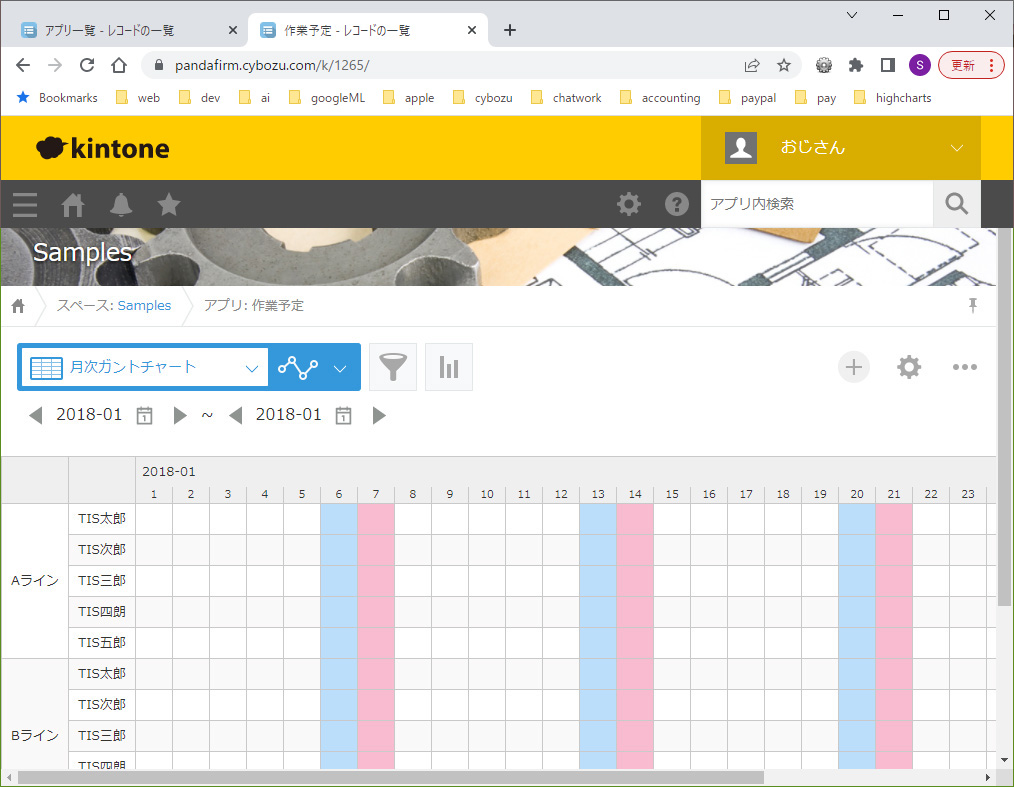Click the スペース: Samples breadcrumb link
The height and width of the screenshot is (787, 1014).
pyautogui.click(x=114, y=306)
